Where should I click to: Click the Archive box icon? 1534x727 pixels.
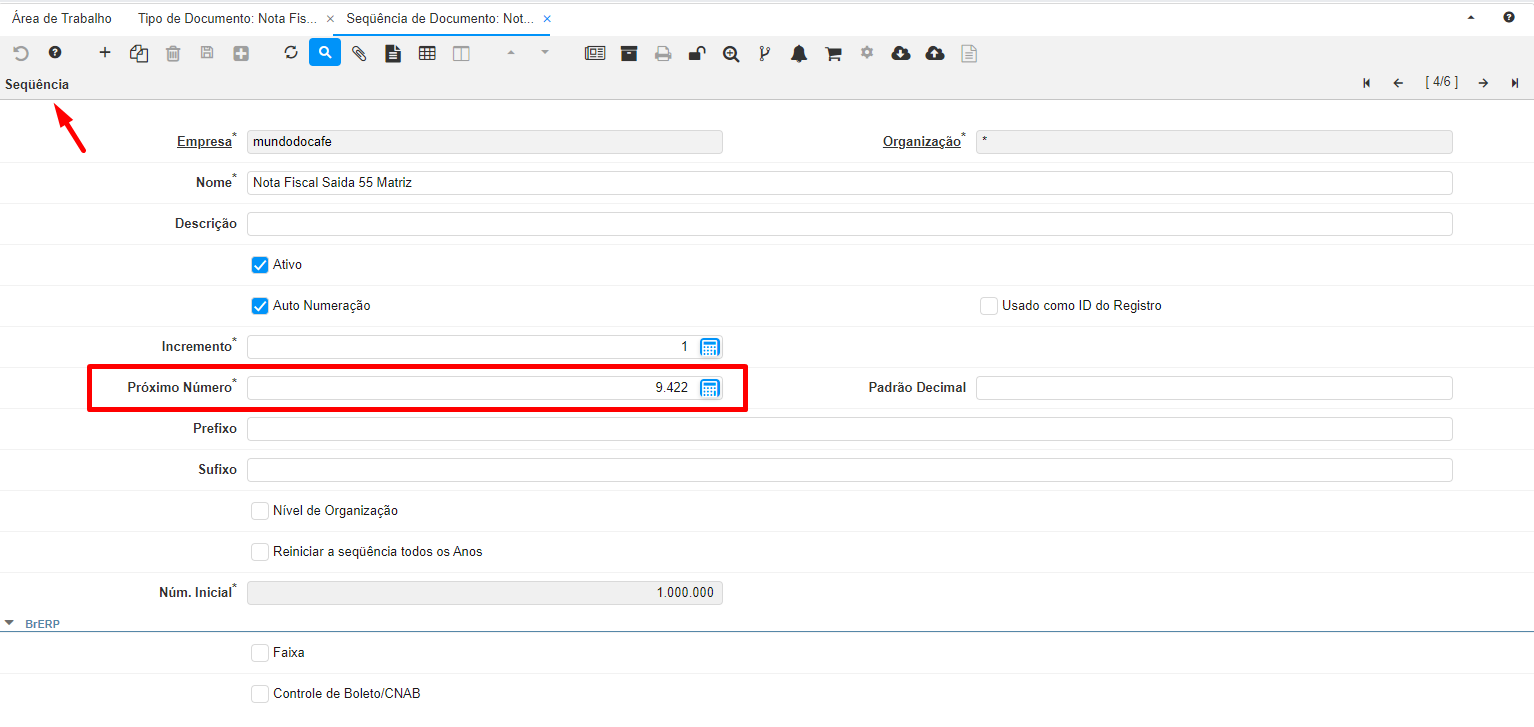click(x=629, y=53)
